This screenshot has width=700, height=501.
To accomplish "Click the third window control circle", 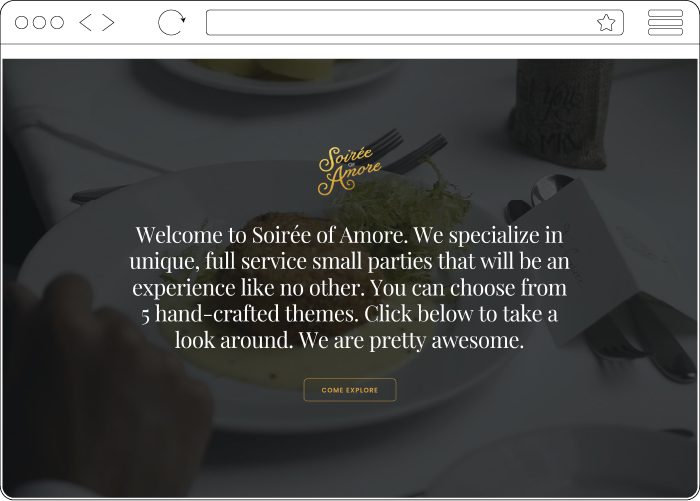I will click(x=57, y=22).
